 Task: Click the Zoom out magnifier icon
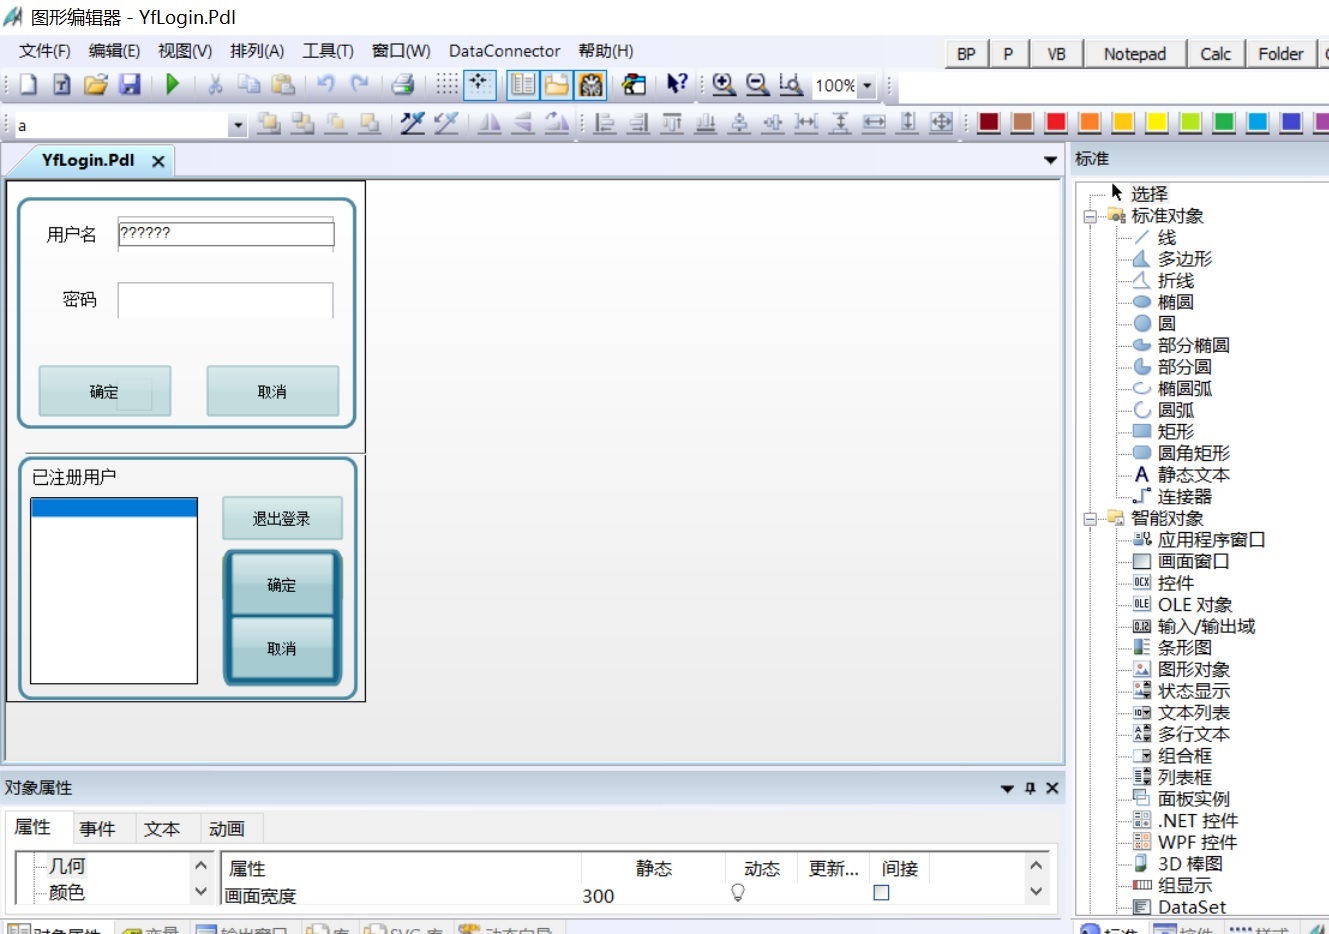tap(758, 85)
